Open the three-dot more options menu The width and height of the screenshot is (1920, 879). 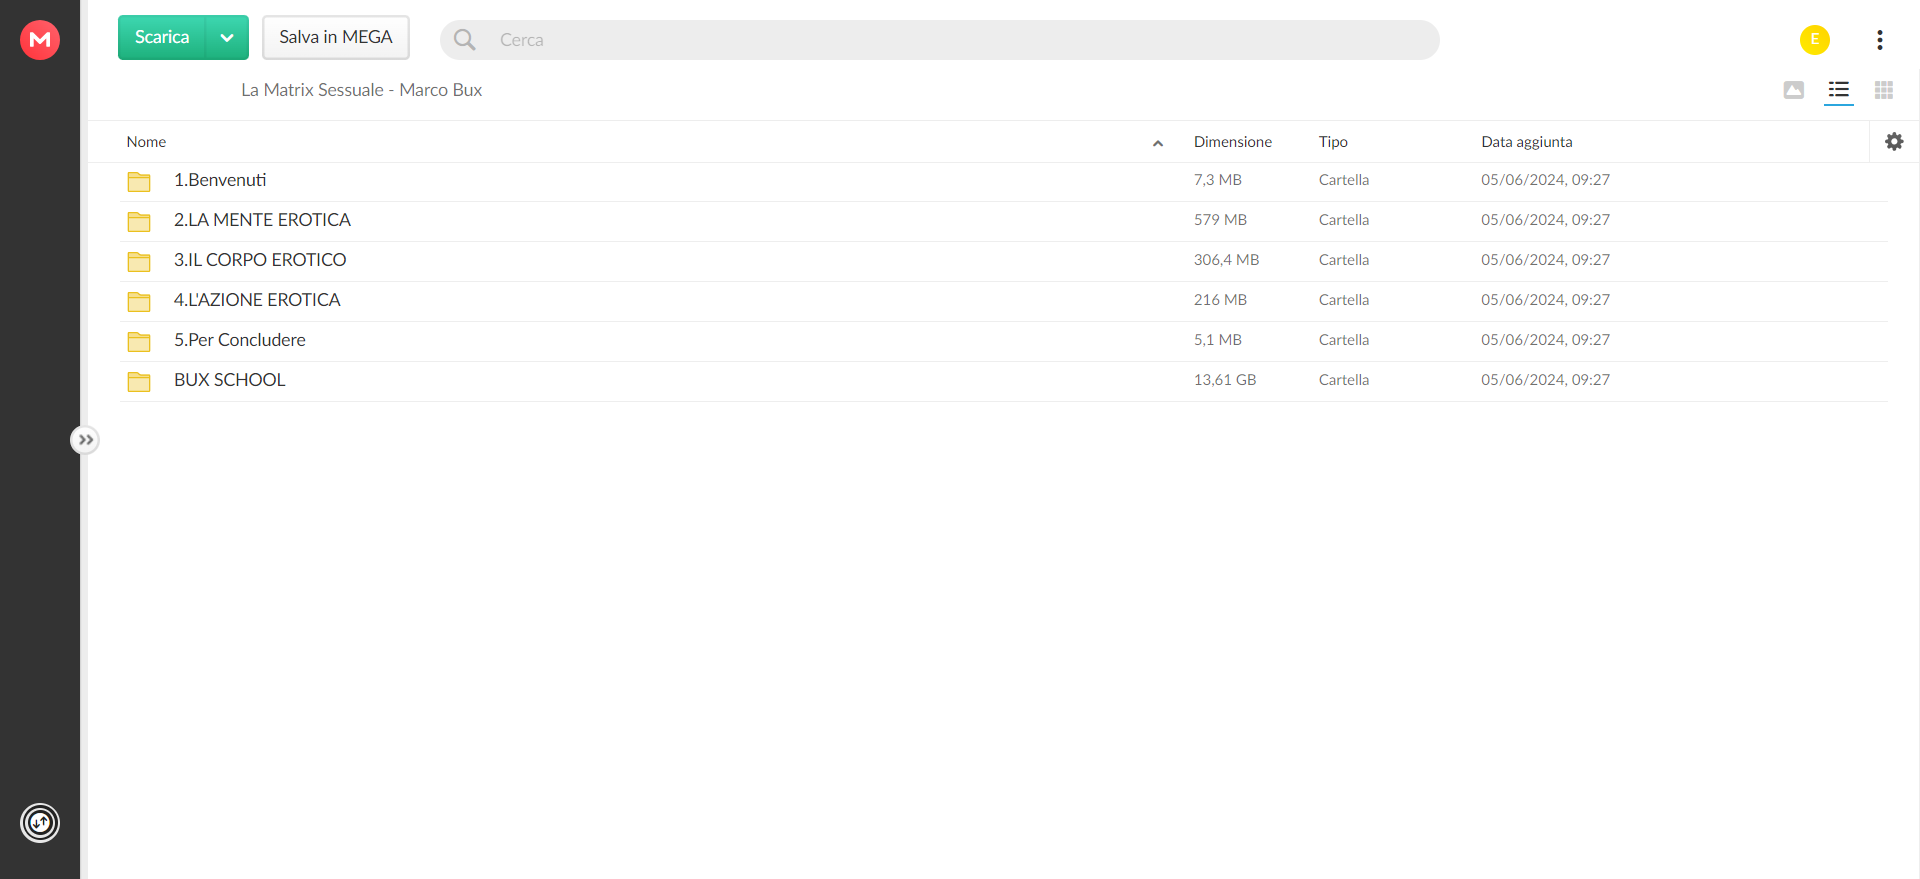coord(1880,40)
